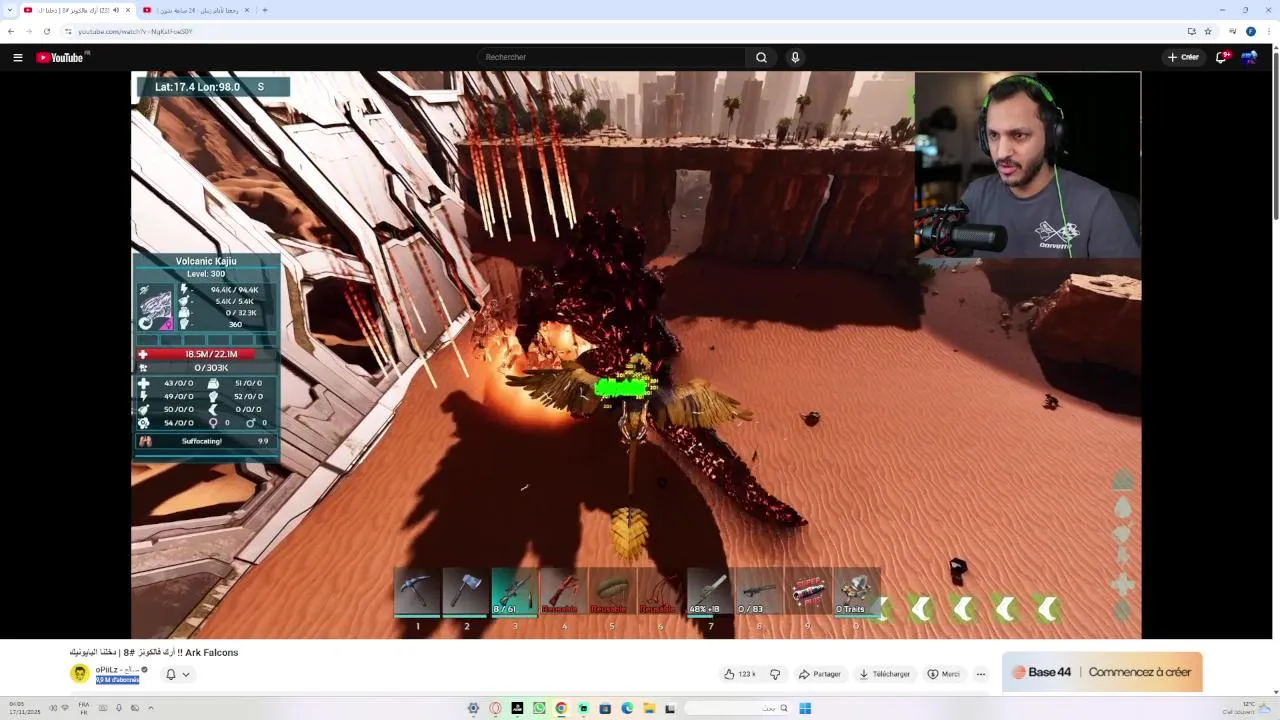Open Chrome profile avatar
Viewport: 1280px width, 720px height.
(1251, 31)
